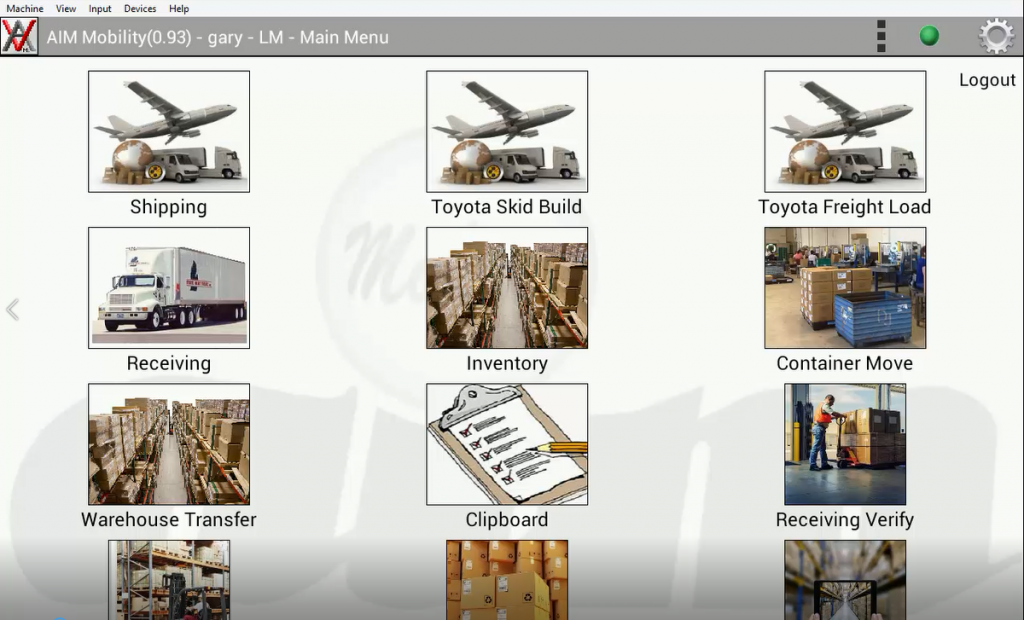Click the AIM Mobility Main Menu title
Screen dimensions: 1024x620
(x=217, y=37)
